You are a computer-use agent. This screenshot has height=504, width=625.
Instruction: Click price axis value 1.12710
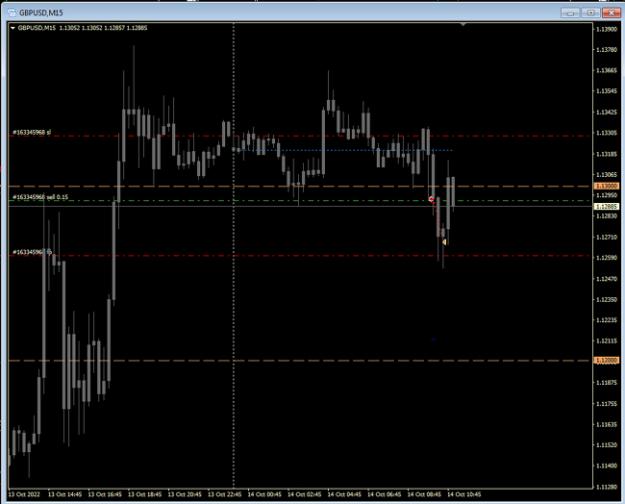click(x=606, y=237)
